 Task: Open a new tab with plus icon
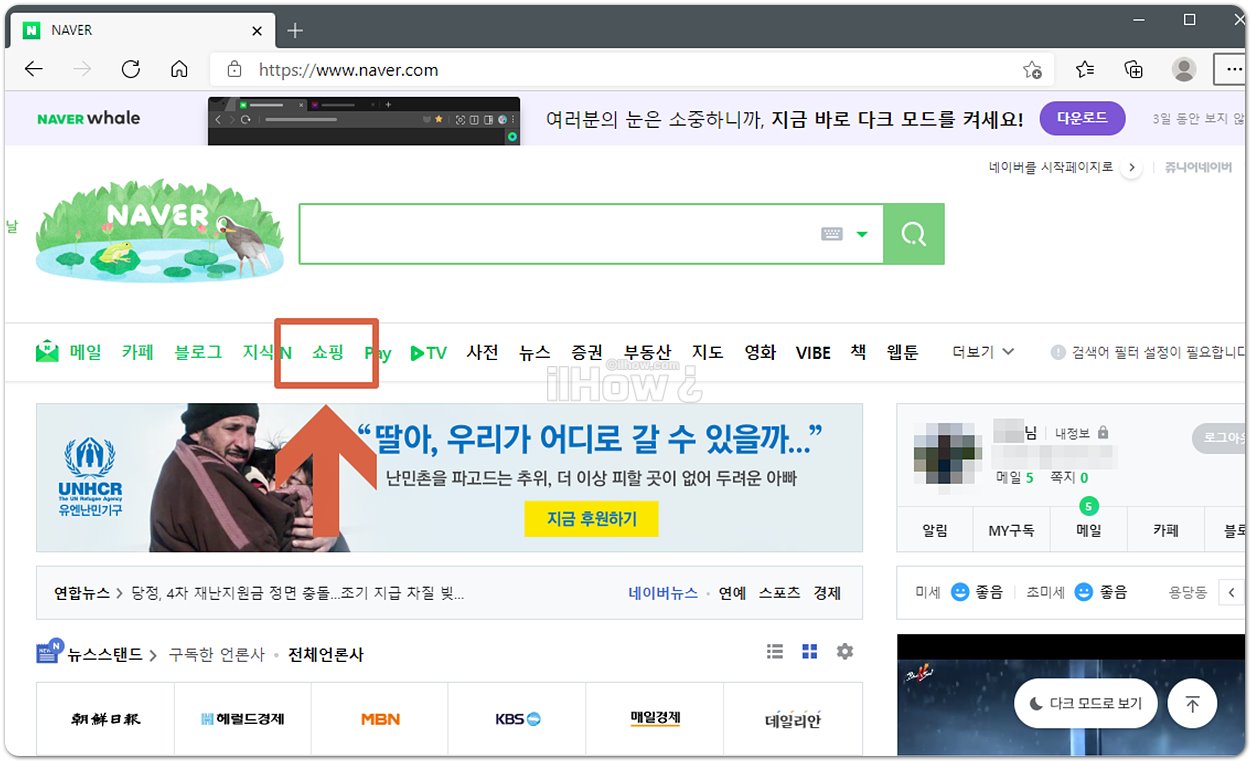295,31
